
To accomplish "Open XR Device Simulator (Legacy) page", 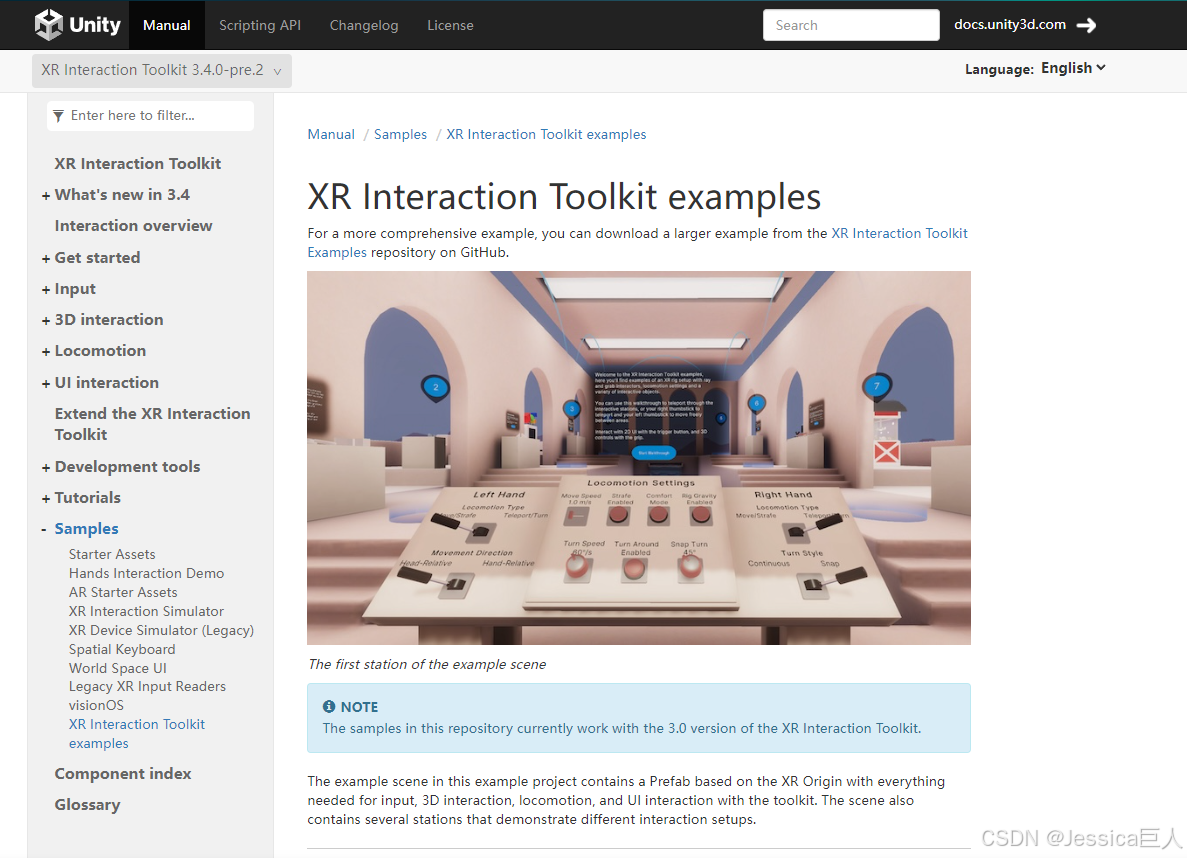I will click(161, 630).
